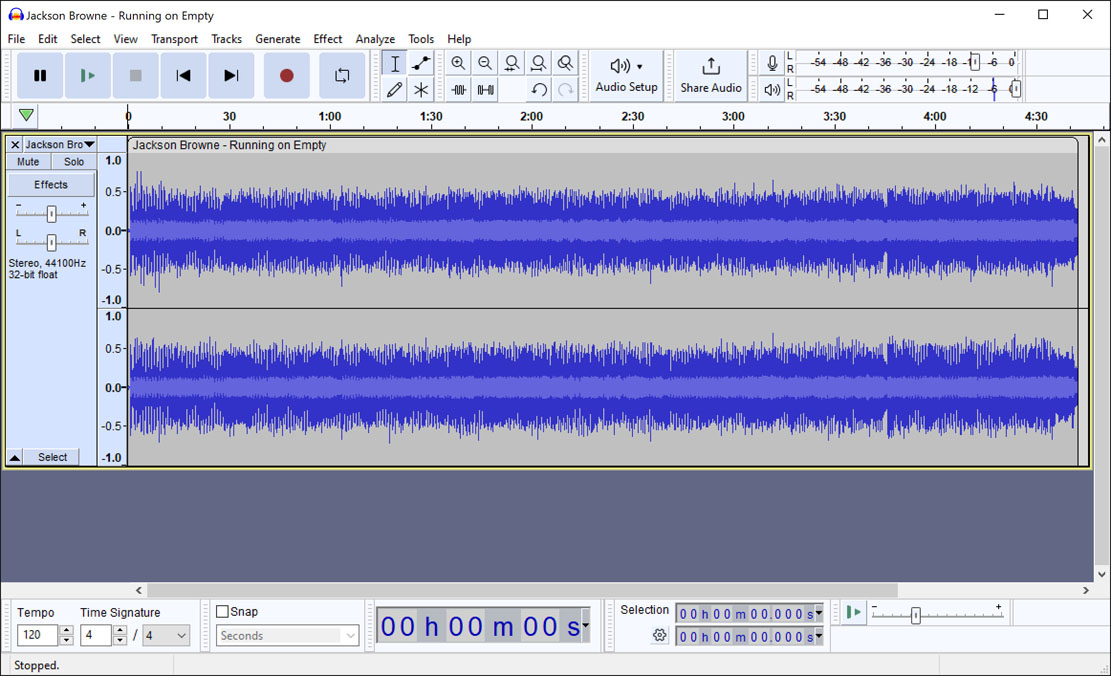Increase the Tempo with the up stepper
The image size is (1111, 676).
(67, 630)
